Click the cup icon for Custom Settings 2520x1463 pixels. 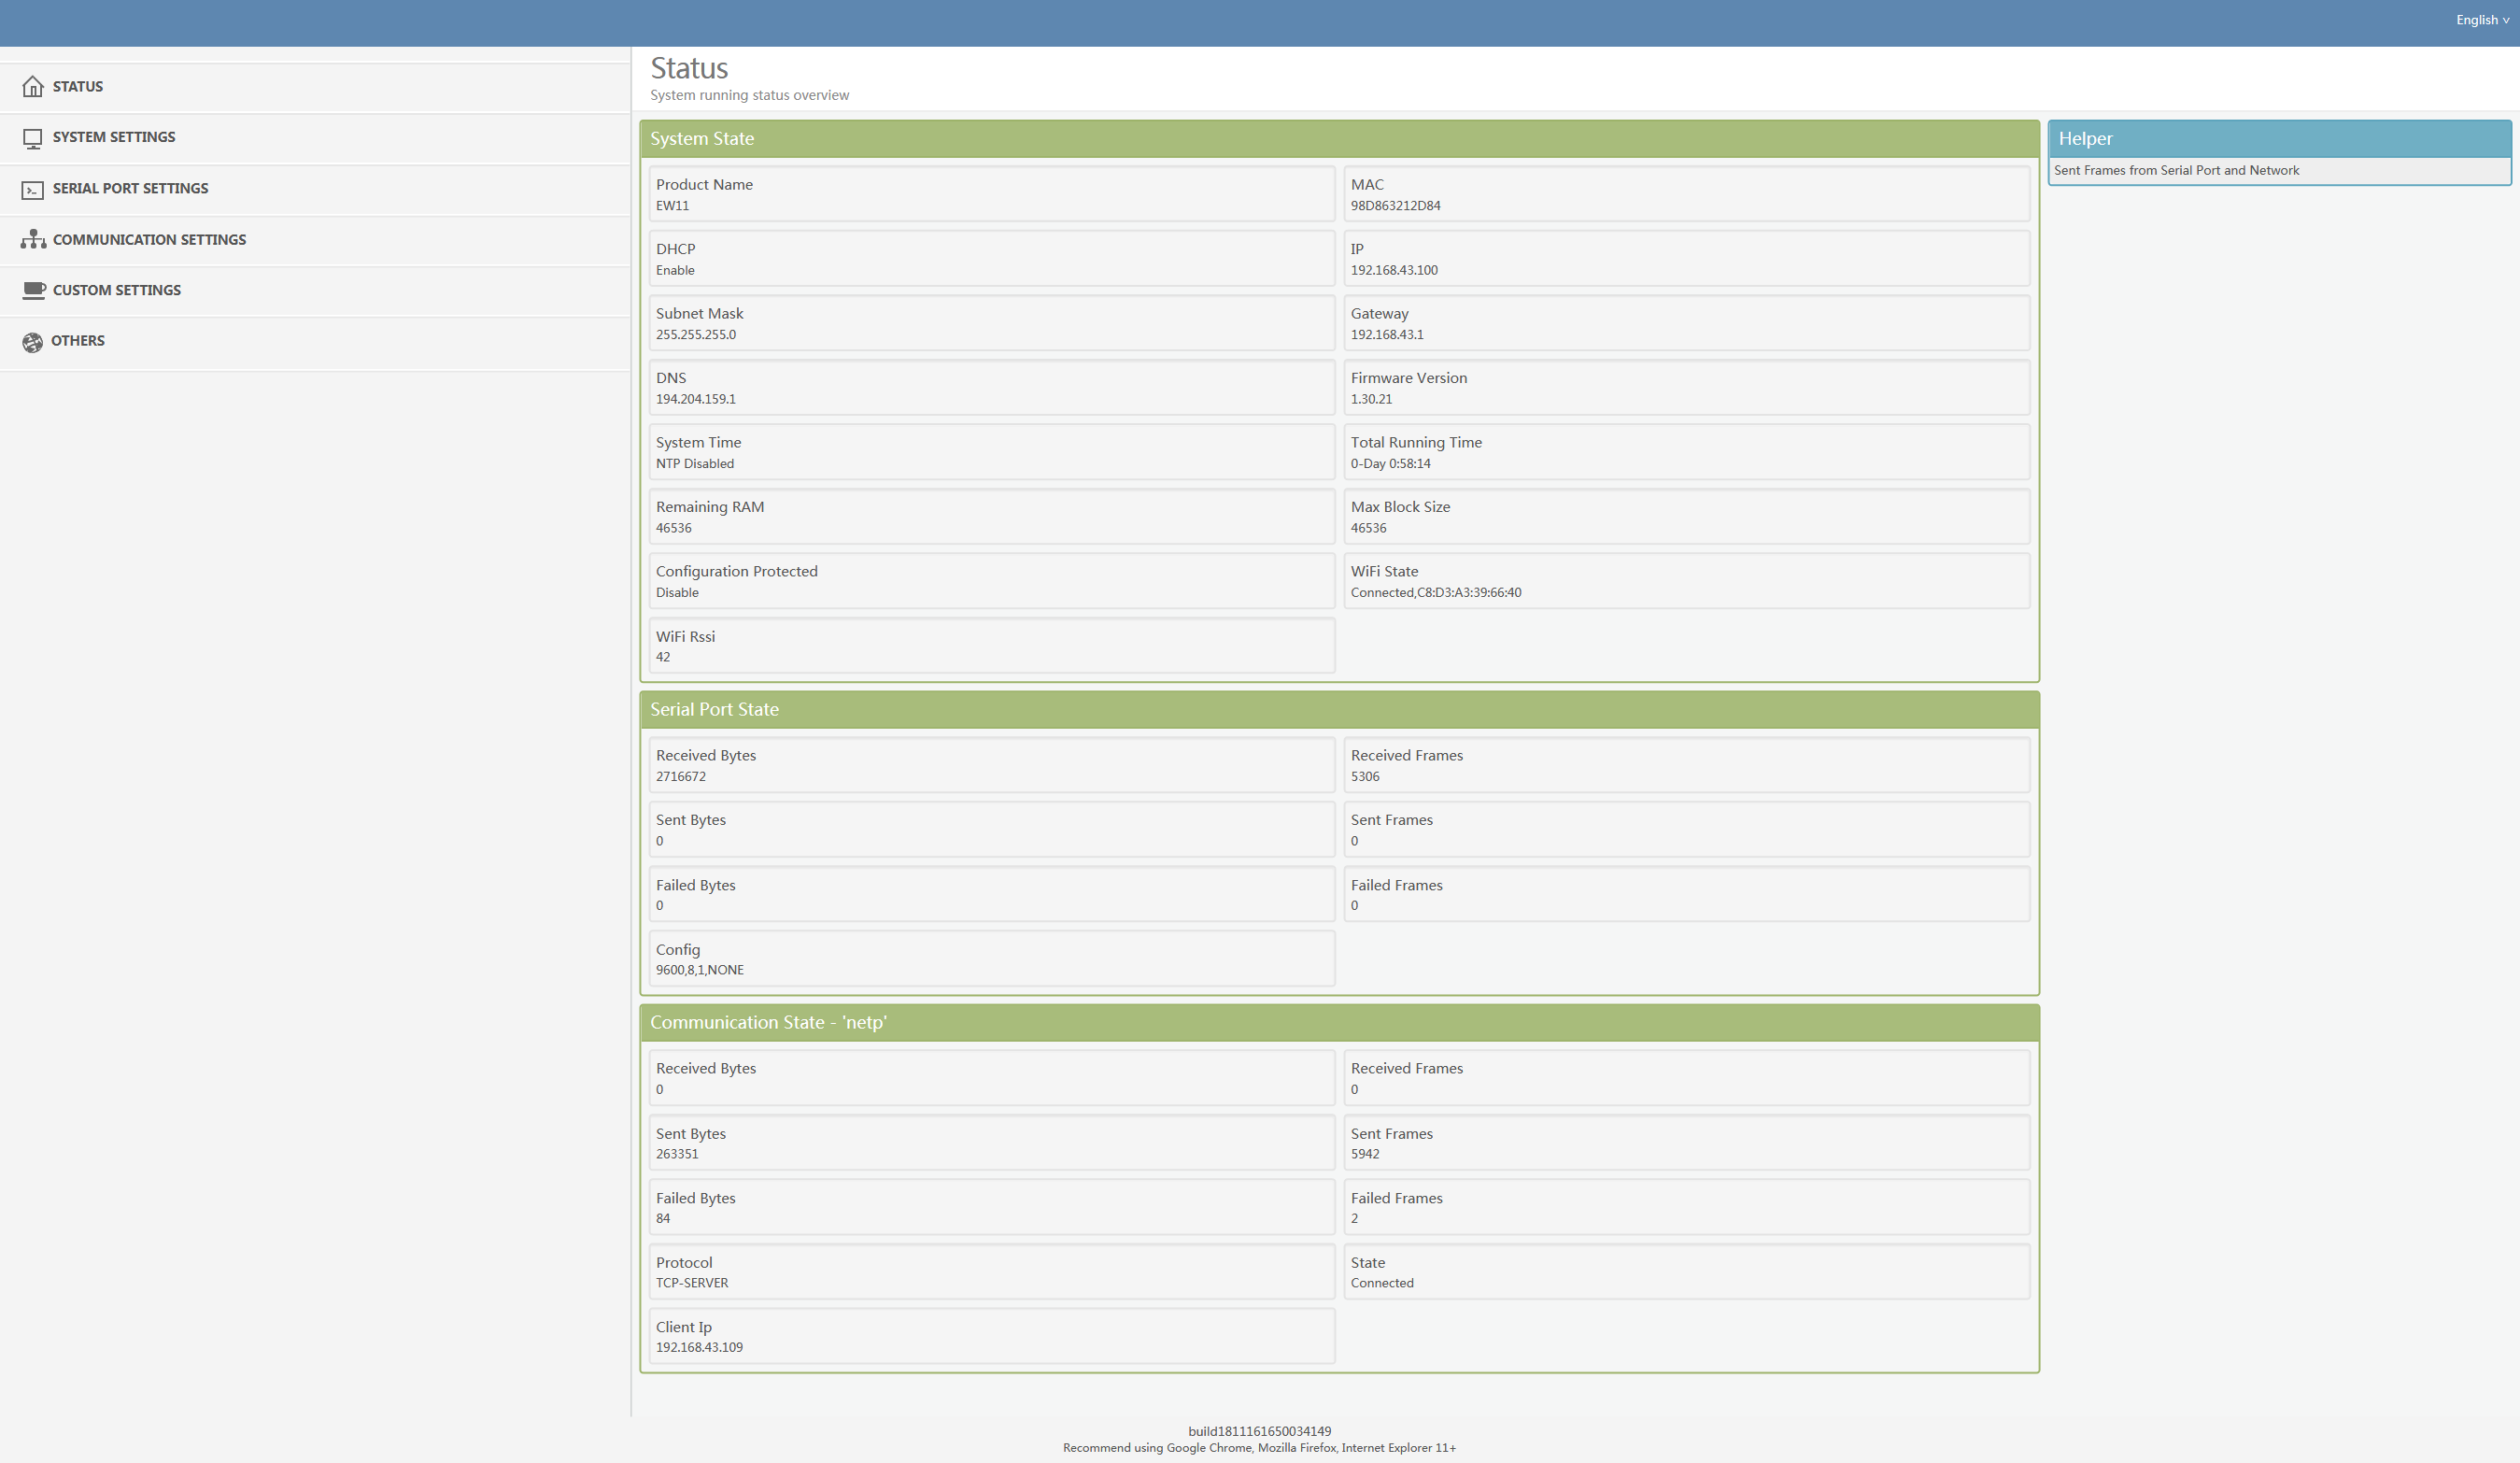(34, 290)
